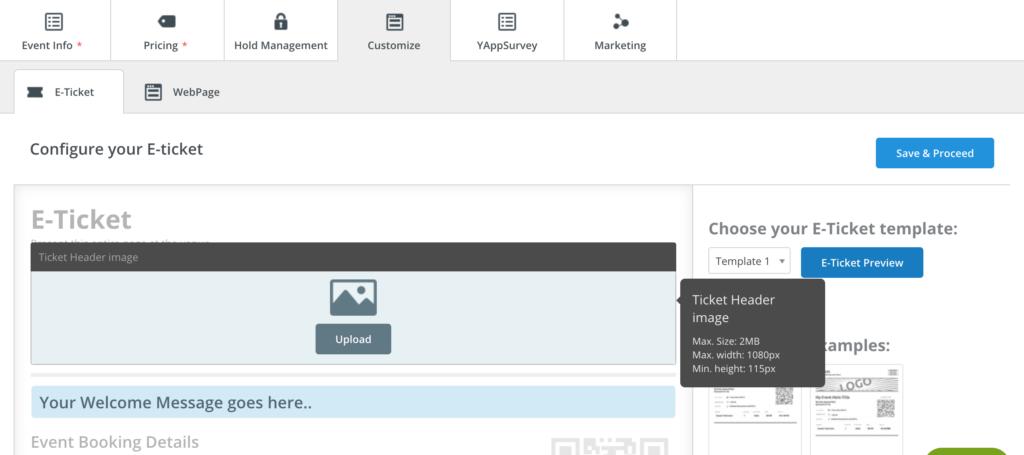Click the Configure your E-ticket heading

click(116, 149)
